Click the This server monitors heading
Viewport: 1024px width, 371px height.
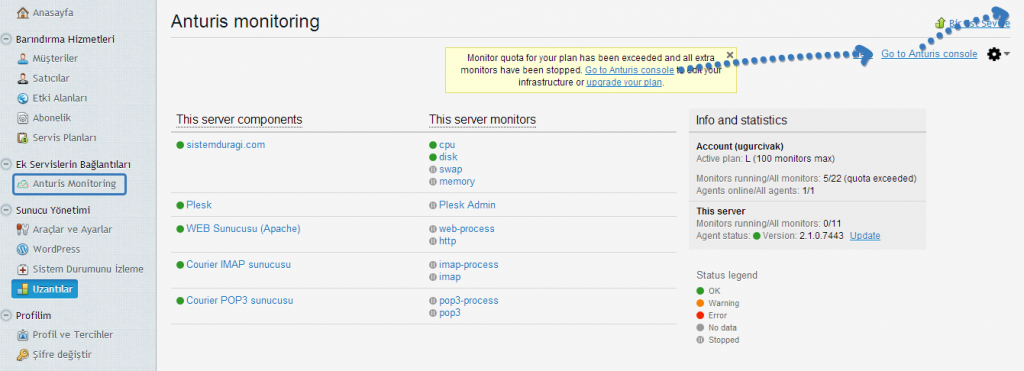[482, 120]
